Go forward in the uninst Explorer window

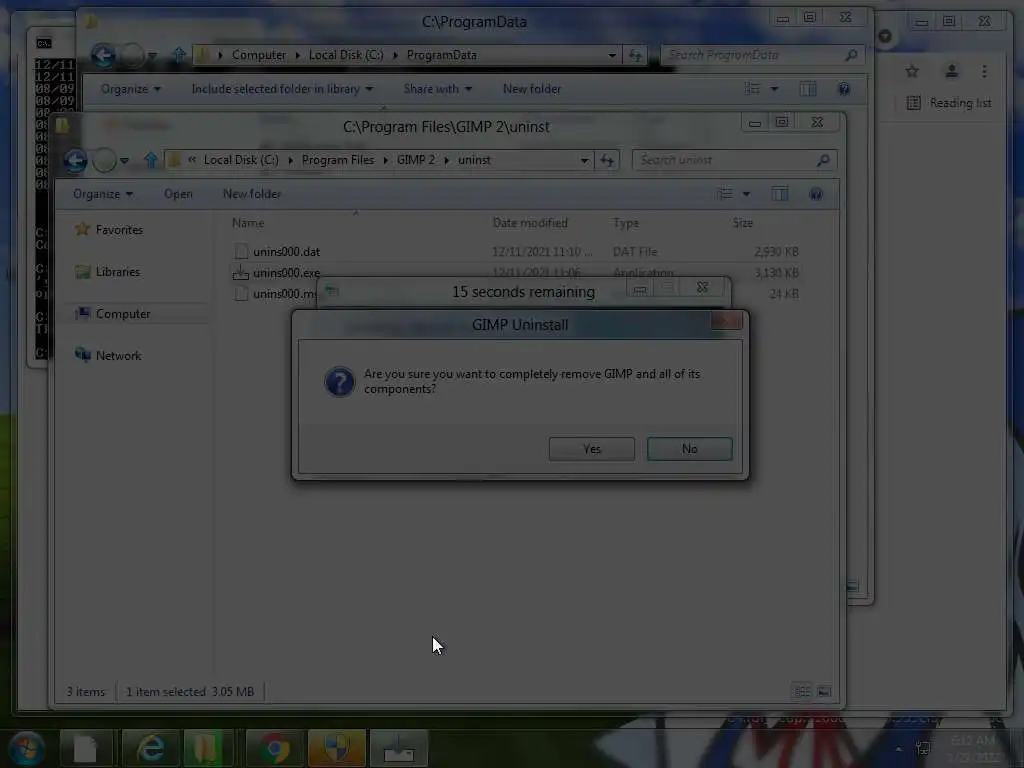pos(104,160)
